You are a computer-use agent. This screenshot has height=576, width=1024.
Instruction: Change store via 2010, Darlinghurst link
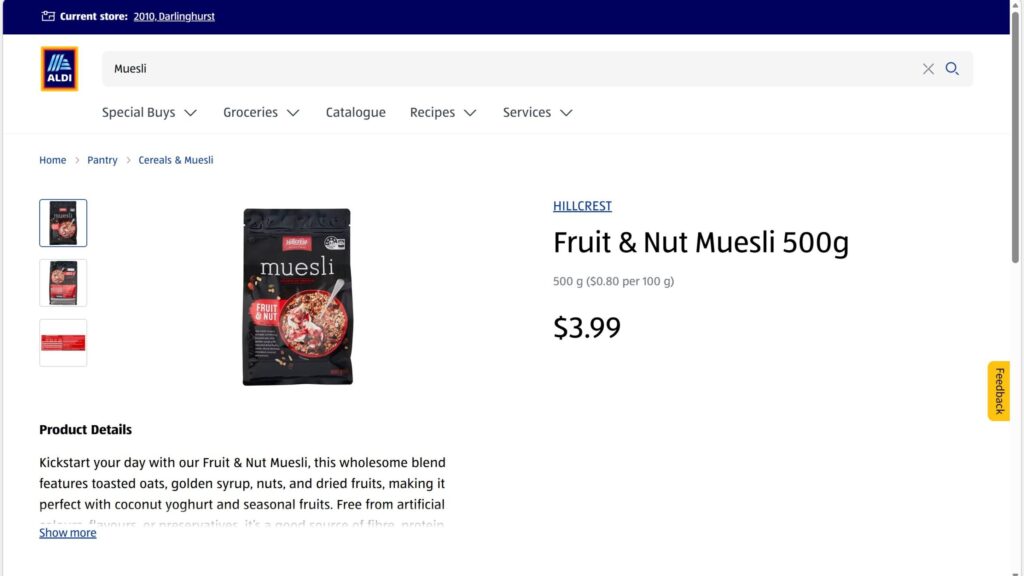pyautogui.click(x=174, y=16)
